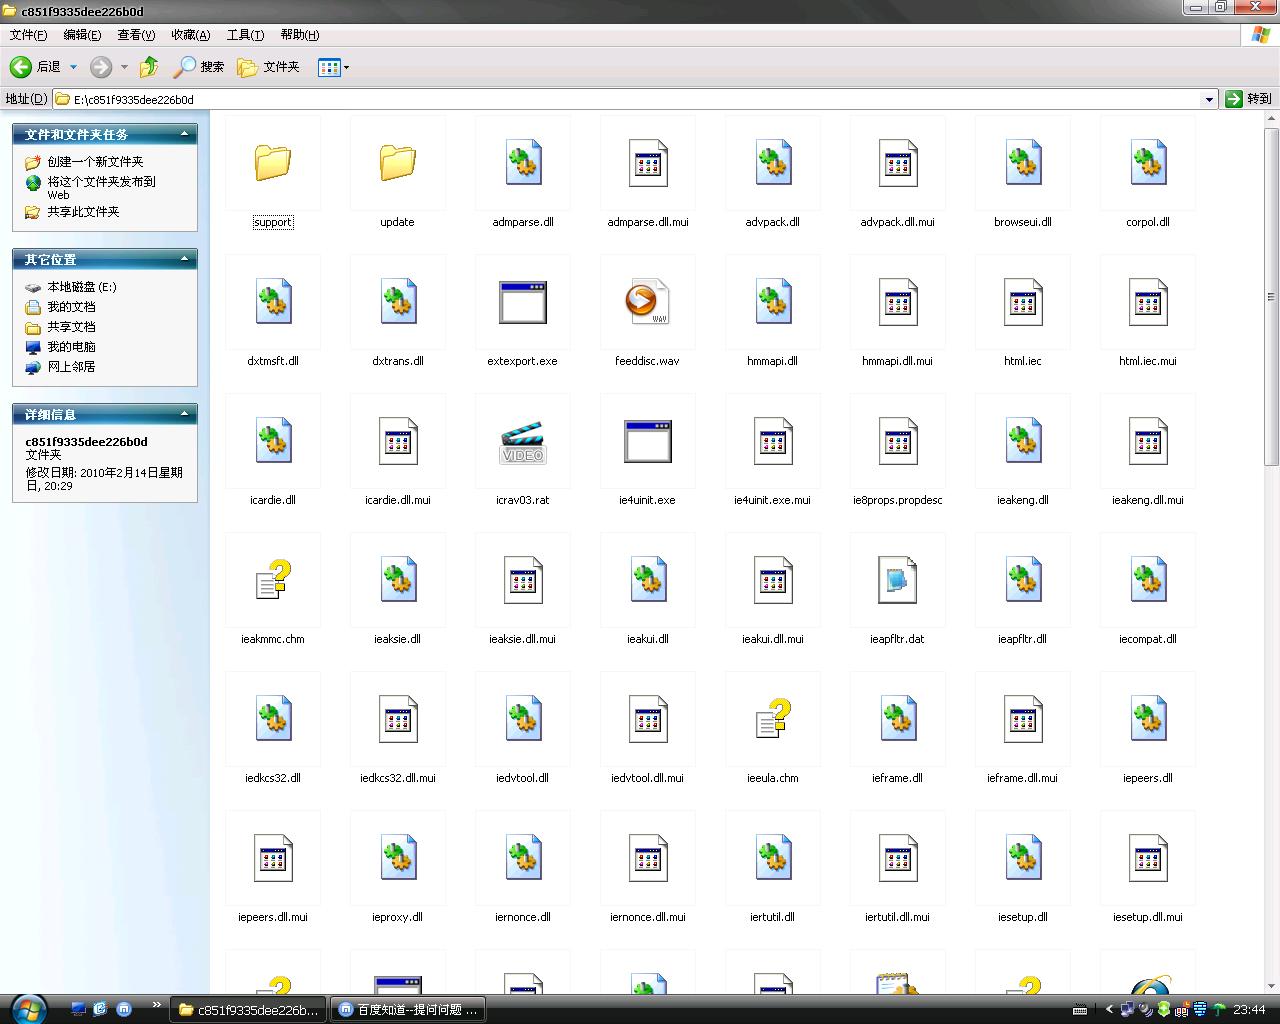Image resolution: width=1280 pixels, height=1024 pixels.
Task: Click 创建一个新文件夹 link
Action: [95, 161]
